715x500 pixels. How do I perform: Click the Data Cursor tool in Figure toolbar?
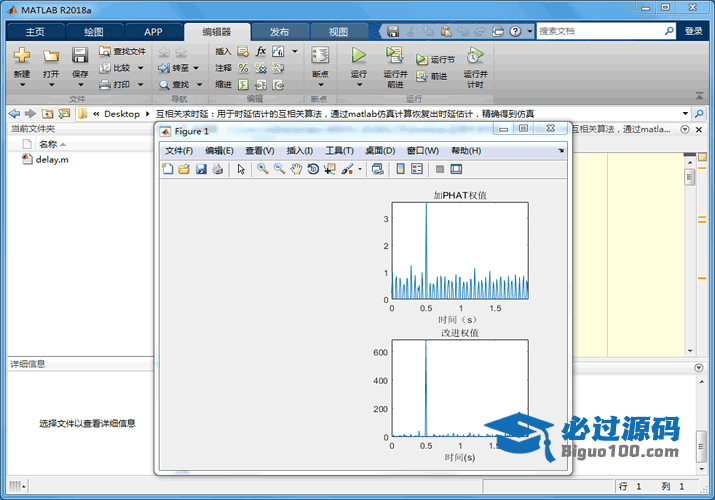click(330, 169)
